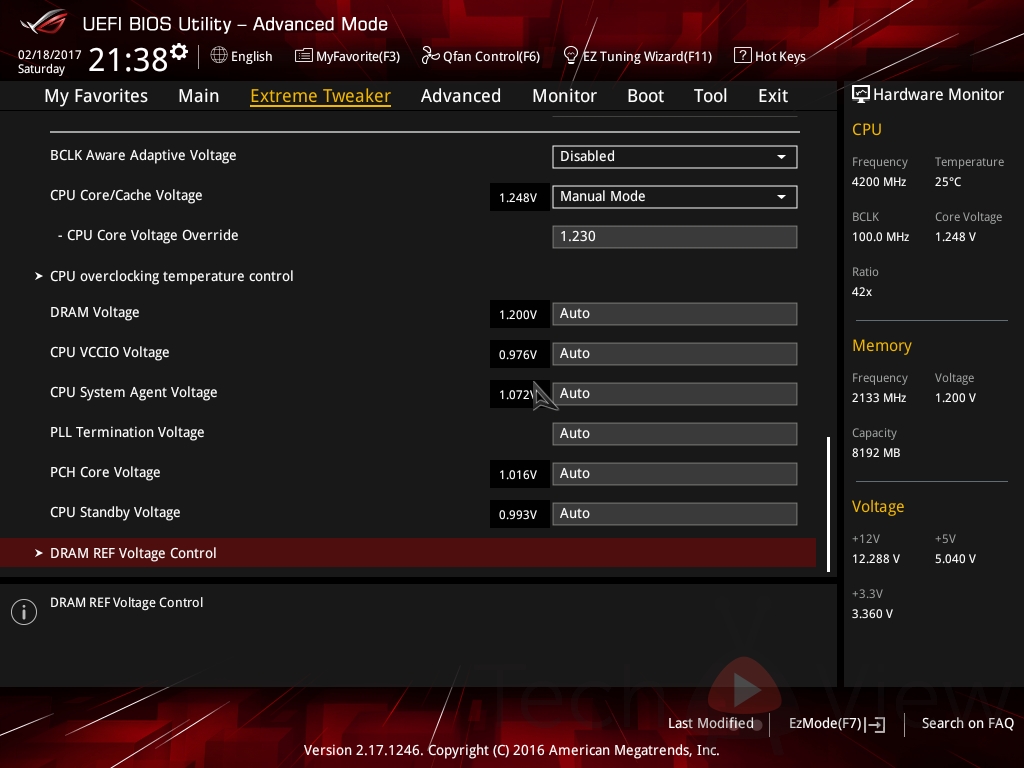
Task: Select the CPU Standby Voltage Auto field
Action: pyautogui.click(x=675, y=513)
